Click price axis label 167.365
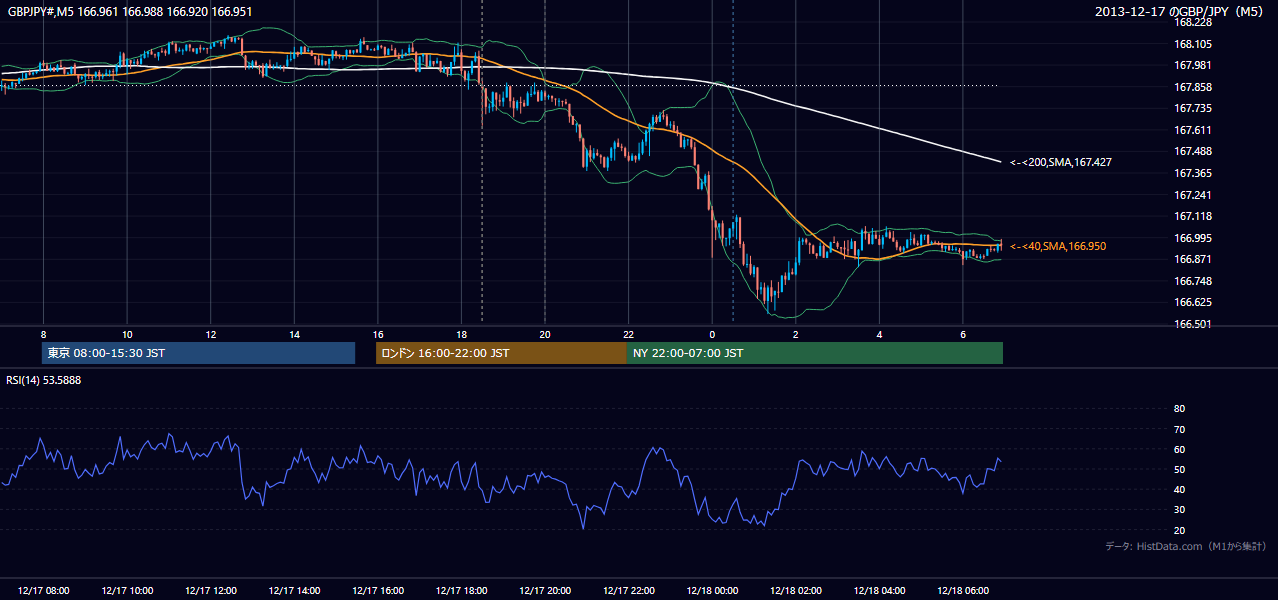The height and width of the screenshot is (600, 1278). point(1193,173)
